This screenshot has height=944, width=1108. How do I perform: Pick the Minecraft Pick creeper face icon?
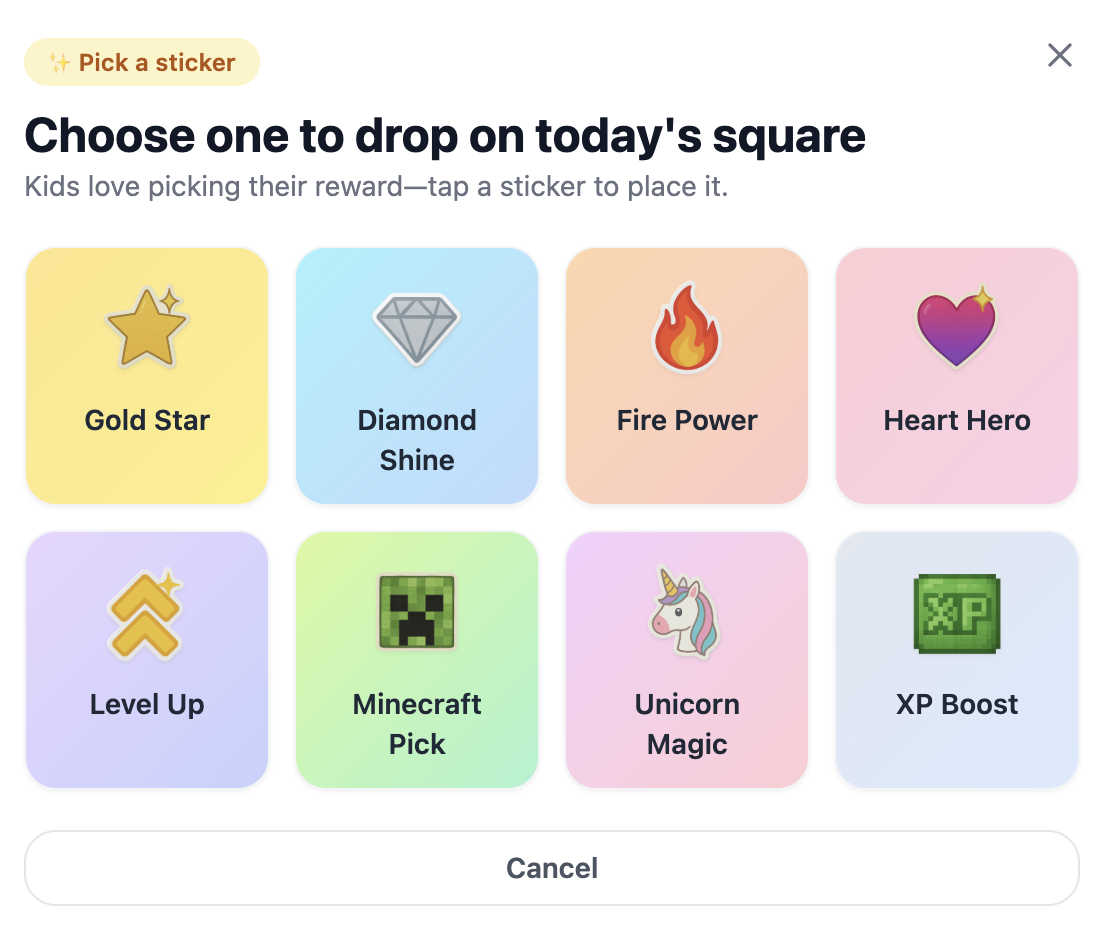pyautogui.click(x=417, y=613)
